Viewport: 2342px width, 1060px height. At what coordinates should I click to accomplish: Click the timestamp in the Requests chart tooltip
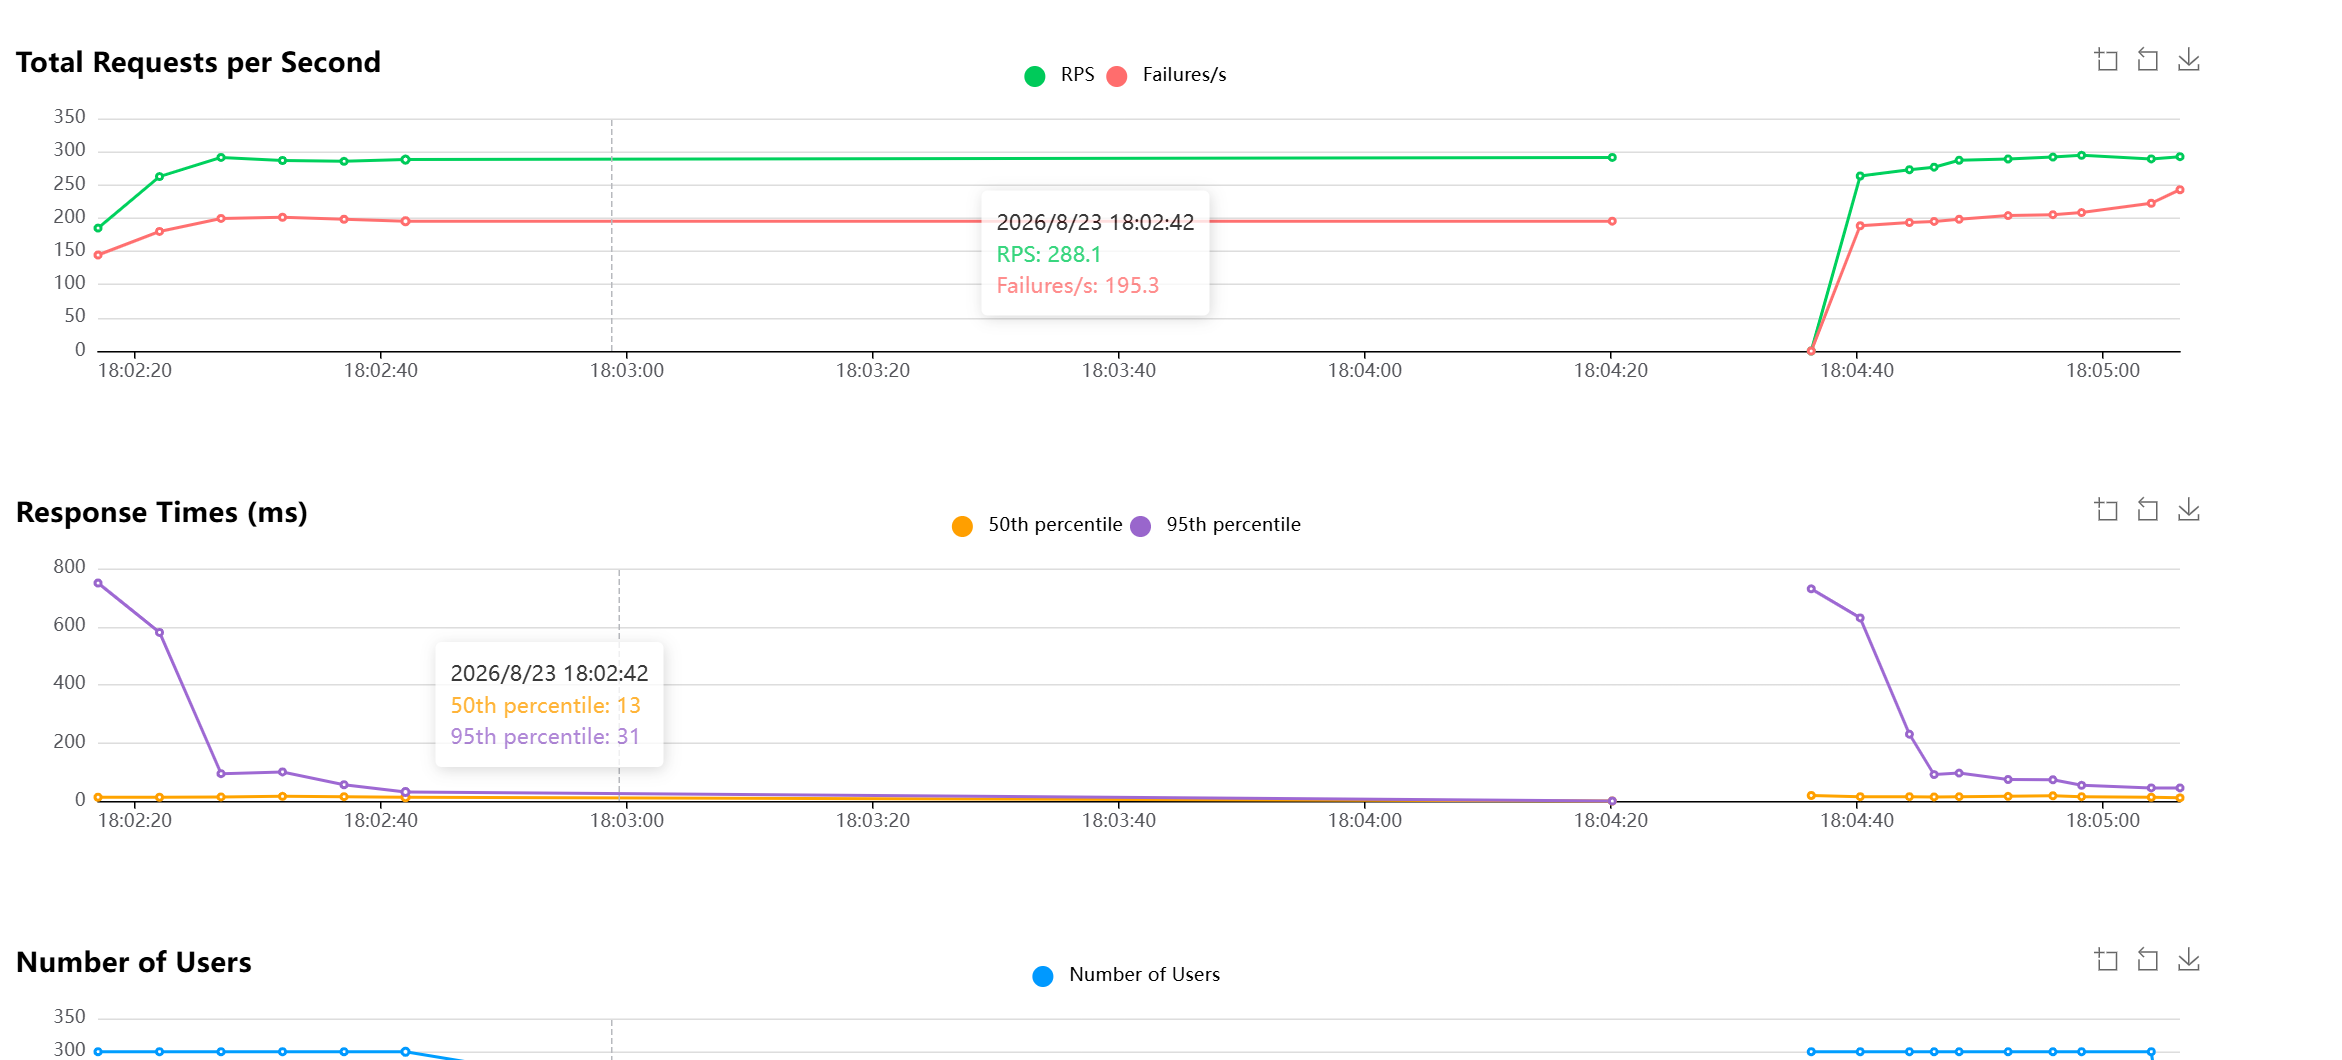1095,222
